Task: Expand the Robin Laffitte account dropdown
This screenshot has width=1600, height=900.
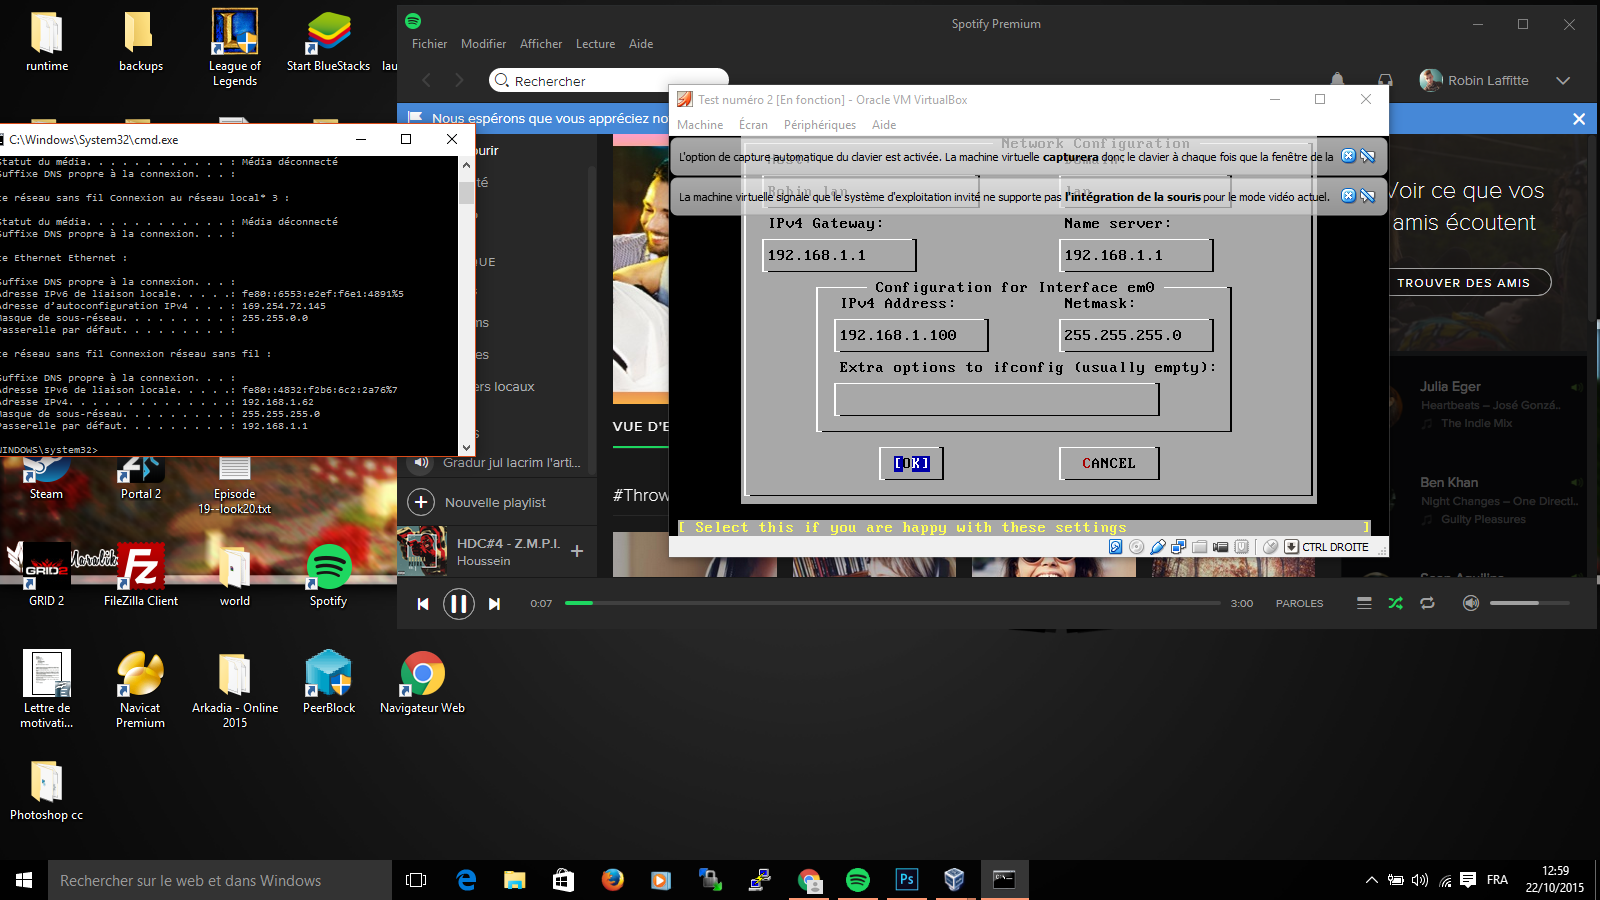Action: [1563, 81]
